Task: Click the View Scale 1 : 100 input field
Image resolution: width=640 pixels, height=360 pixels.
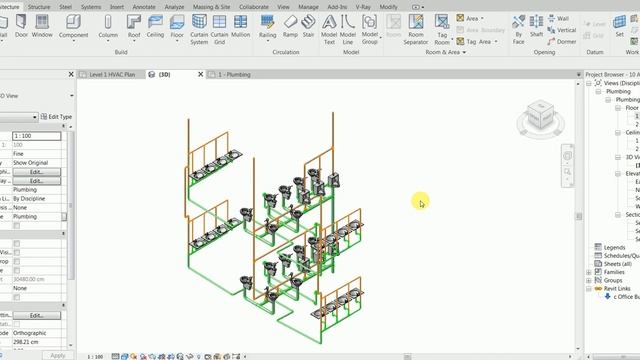Action: coord(37,136)
